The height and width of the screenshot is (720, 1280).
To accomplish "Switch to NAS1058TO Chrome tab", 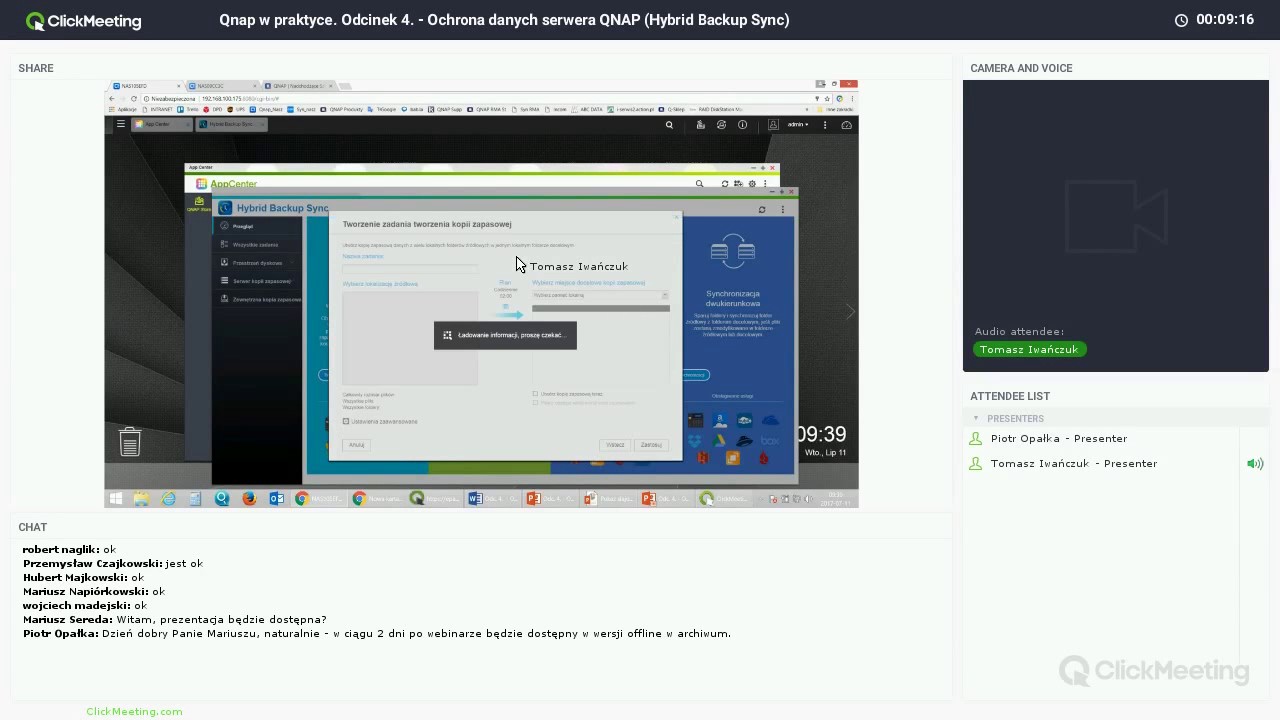I will pos(145,86).
